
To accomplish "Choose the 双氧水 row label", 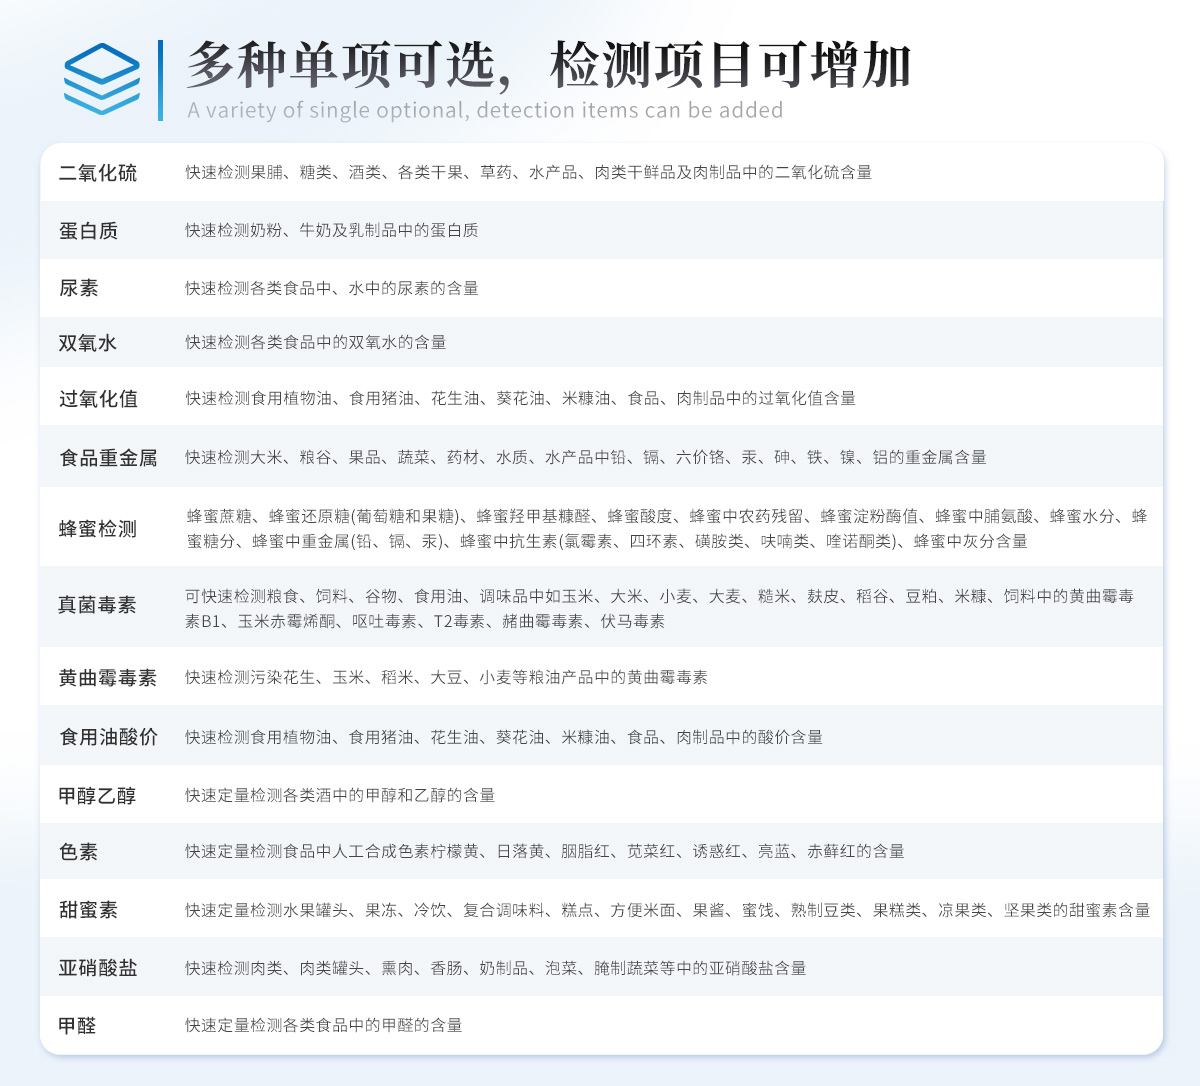I will [x=88, y=343].
